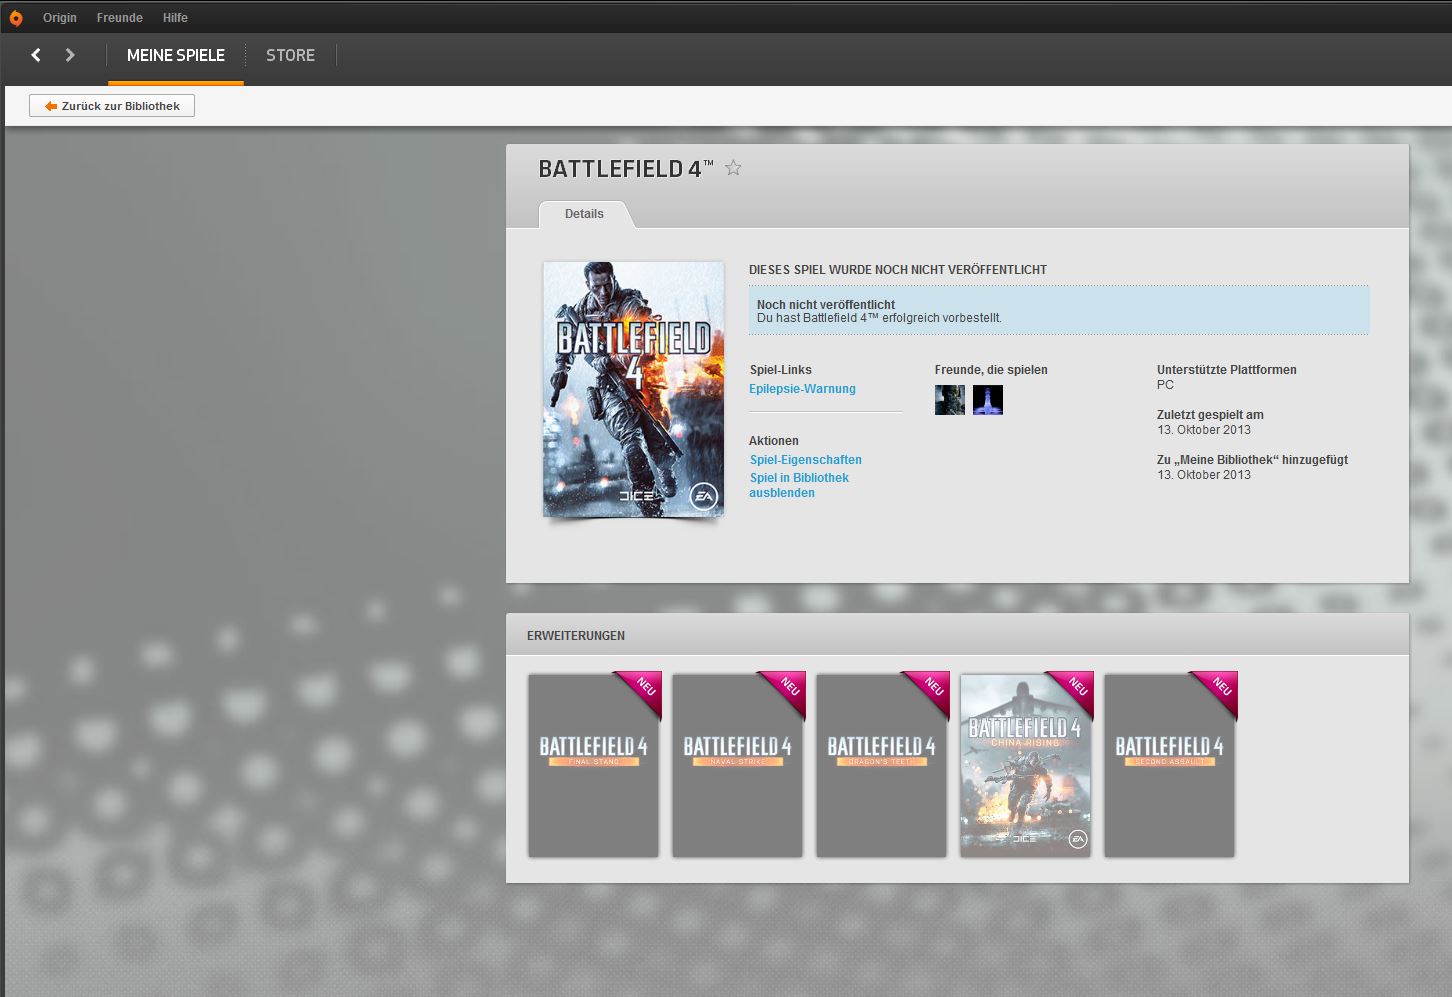Go forward with the right arrow
This screenshot has height=997, width=1452.
pyautogui.click(x=70, y=55)
